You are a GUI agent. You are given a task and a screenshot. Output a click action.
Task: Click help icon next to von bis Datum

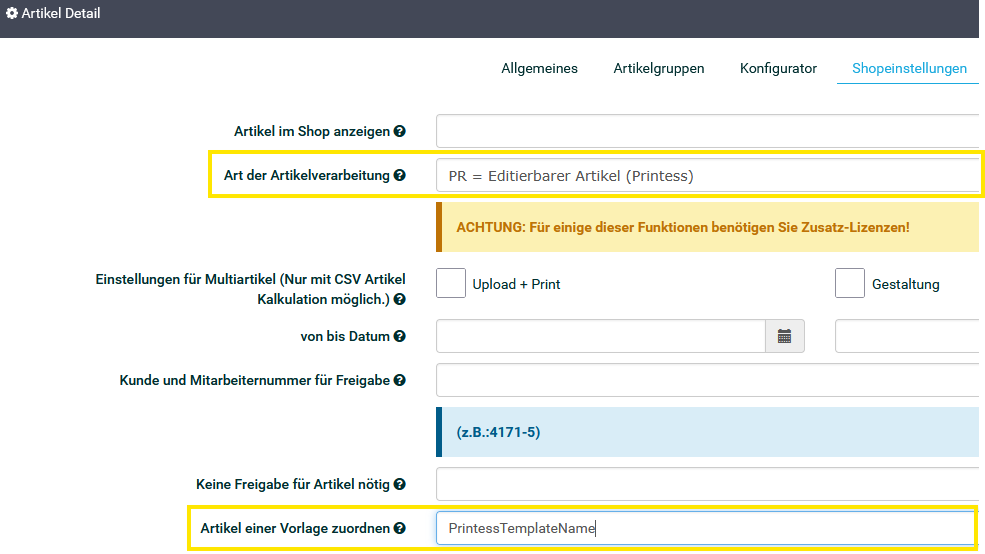coord(400,337)
